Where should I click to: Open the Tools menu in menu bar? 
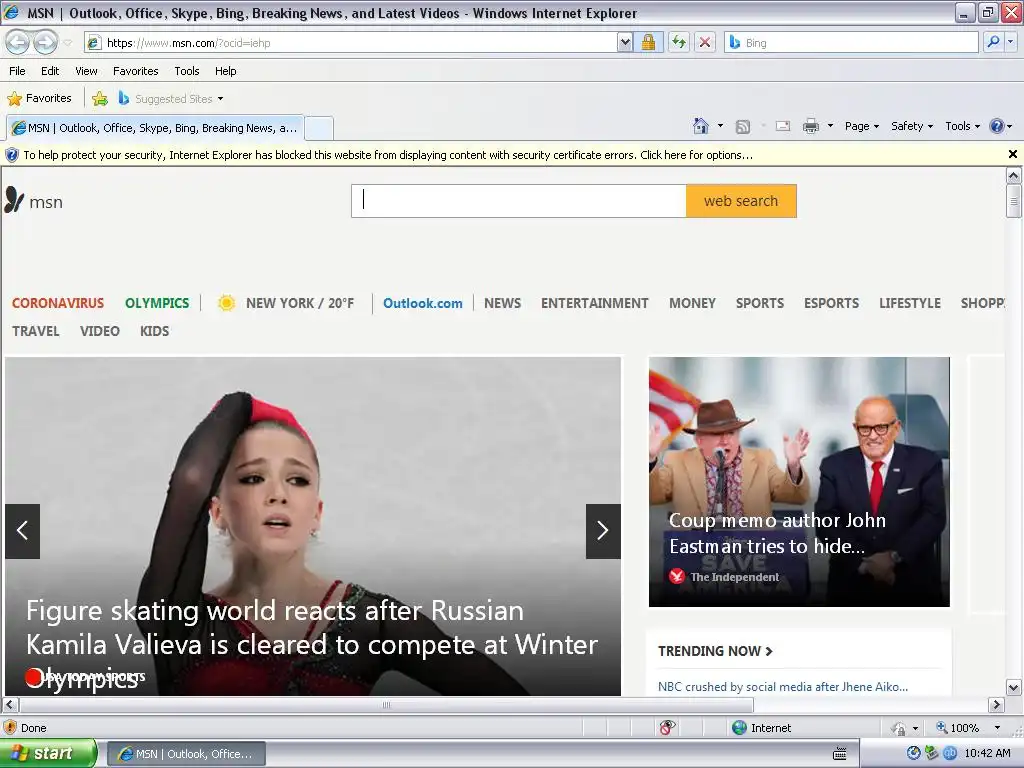pyautogui.click(x=186, y=71)
